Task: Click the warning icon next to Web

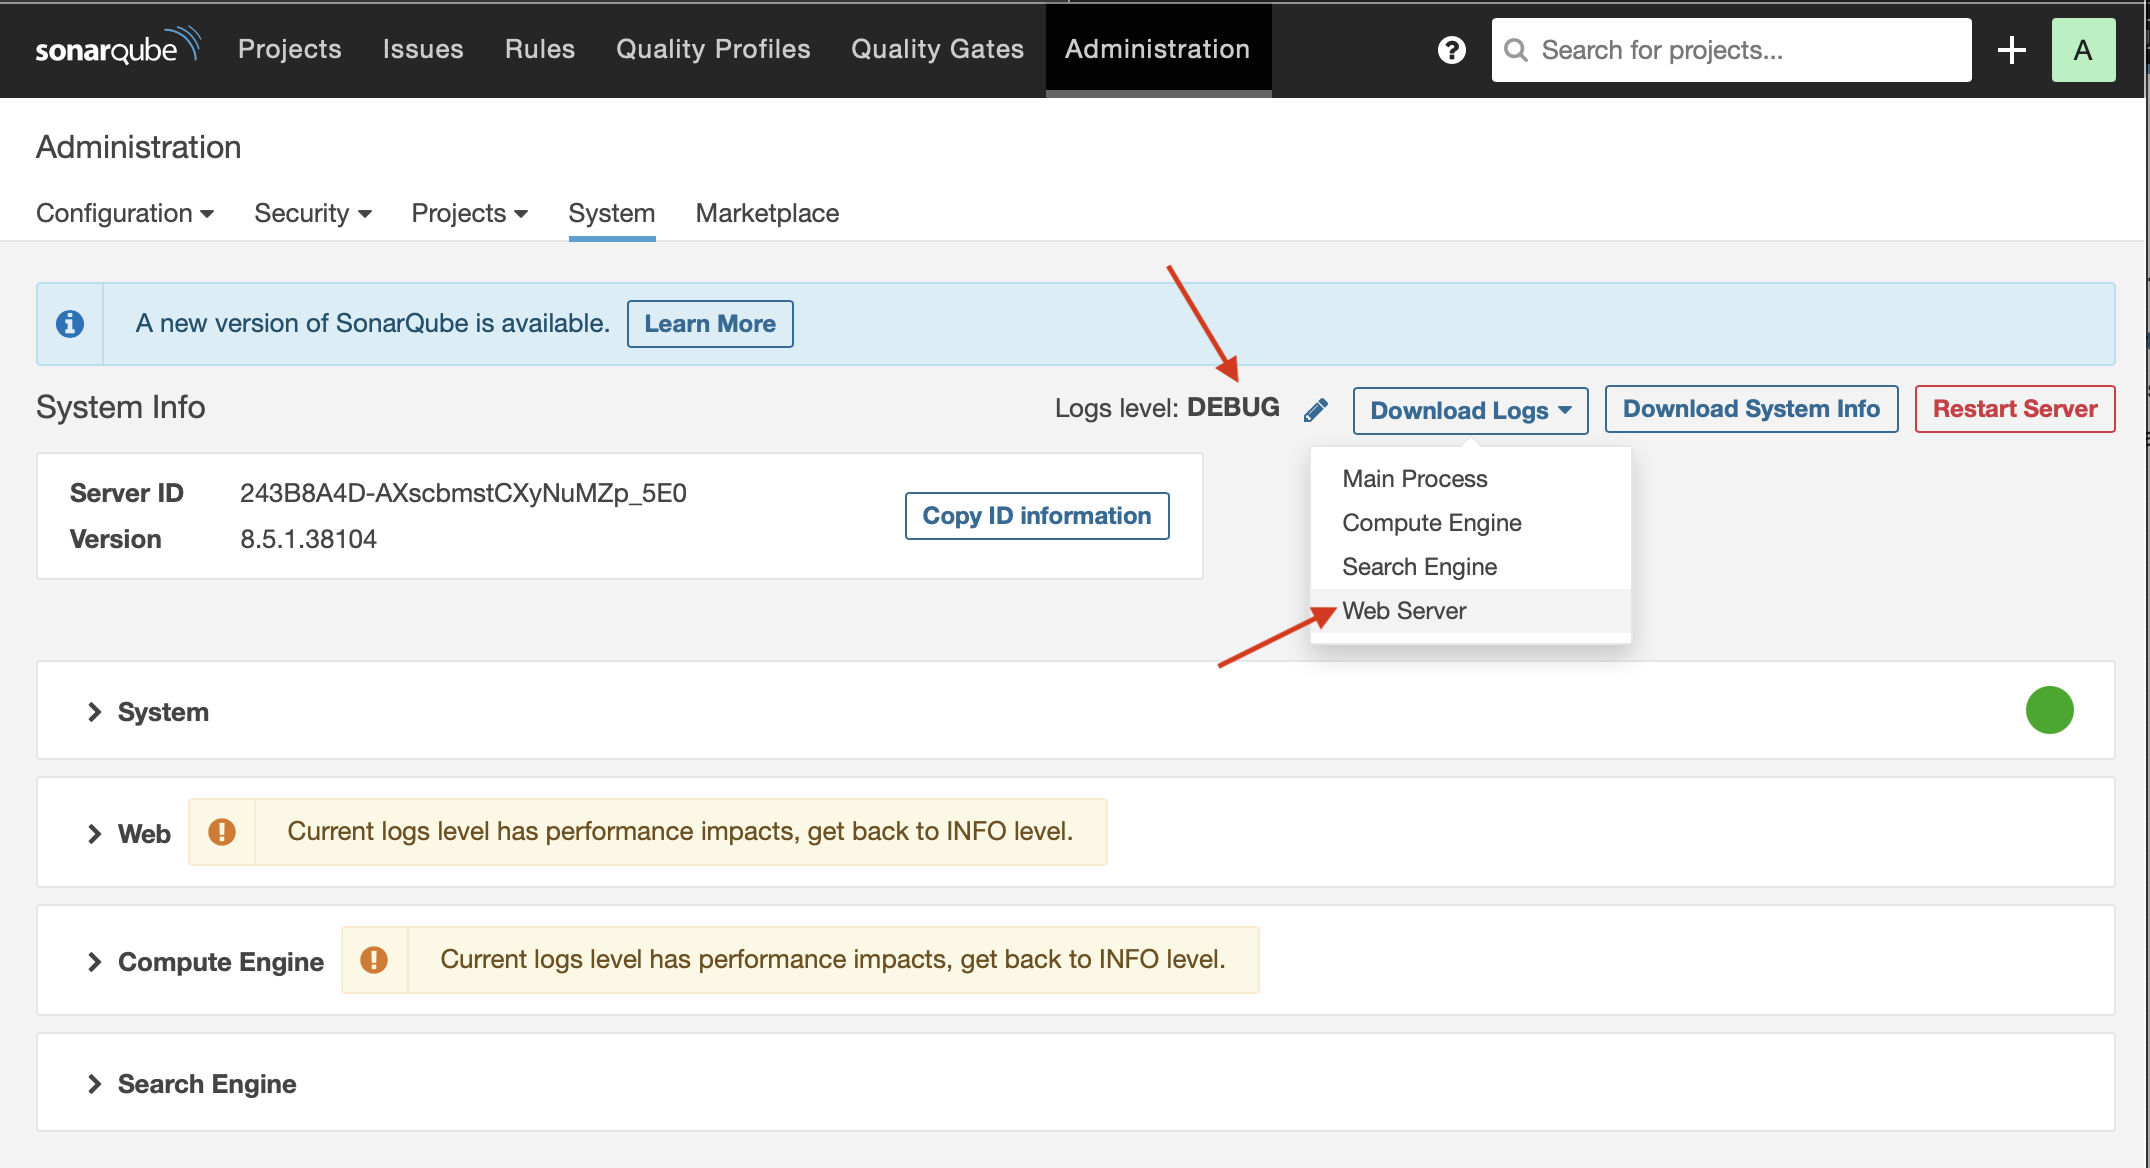Action: coord(221,831)
